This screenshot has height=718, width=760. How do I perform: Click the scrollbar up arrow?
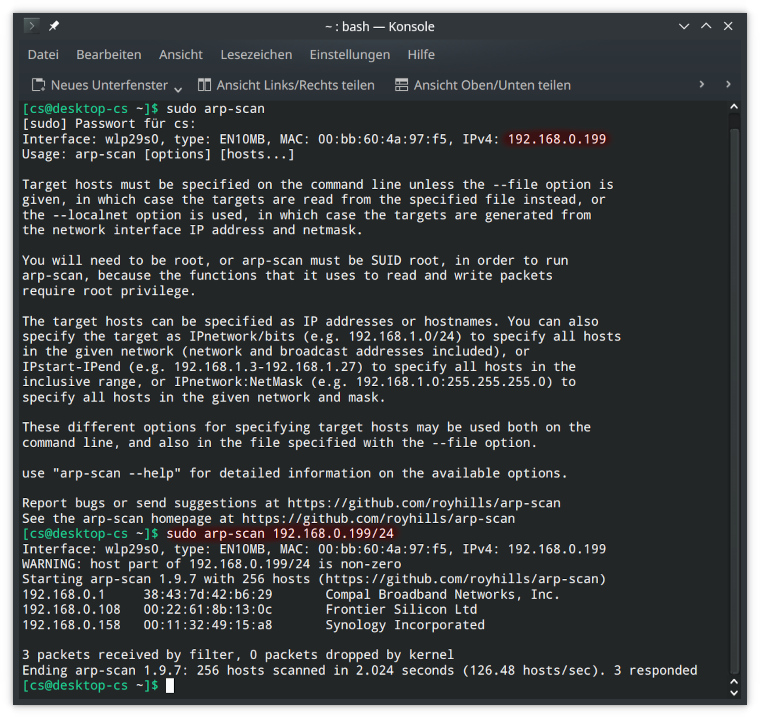click(x=734, y=107)
